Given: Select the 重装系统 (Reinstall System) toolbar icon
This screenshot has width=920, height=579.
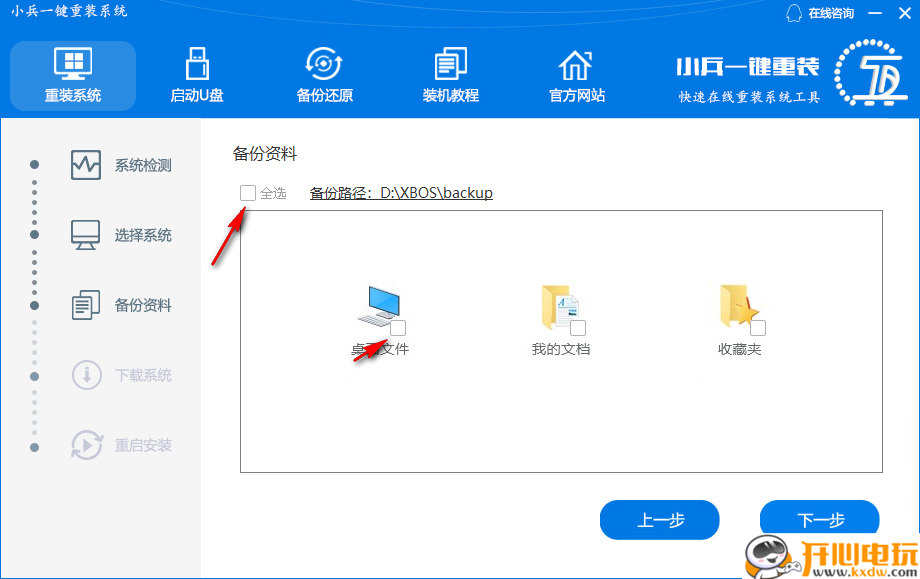Looking at the screenshot, I should click(x=73, y=75).
